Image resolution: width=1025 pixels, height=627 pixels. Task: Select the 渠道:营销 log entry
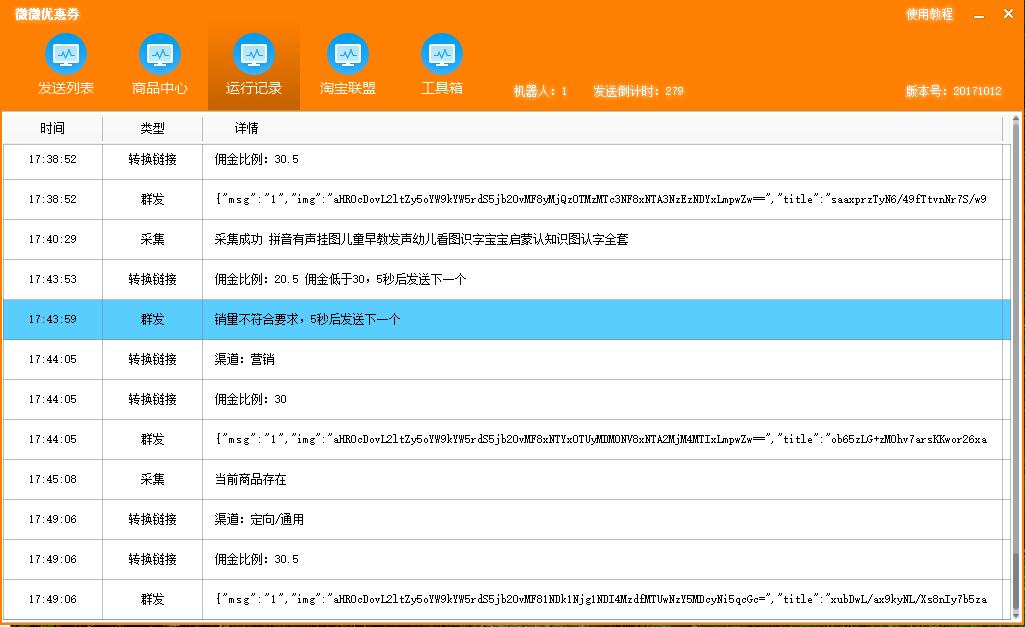click(x=400, y=359)
